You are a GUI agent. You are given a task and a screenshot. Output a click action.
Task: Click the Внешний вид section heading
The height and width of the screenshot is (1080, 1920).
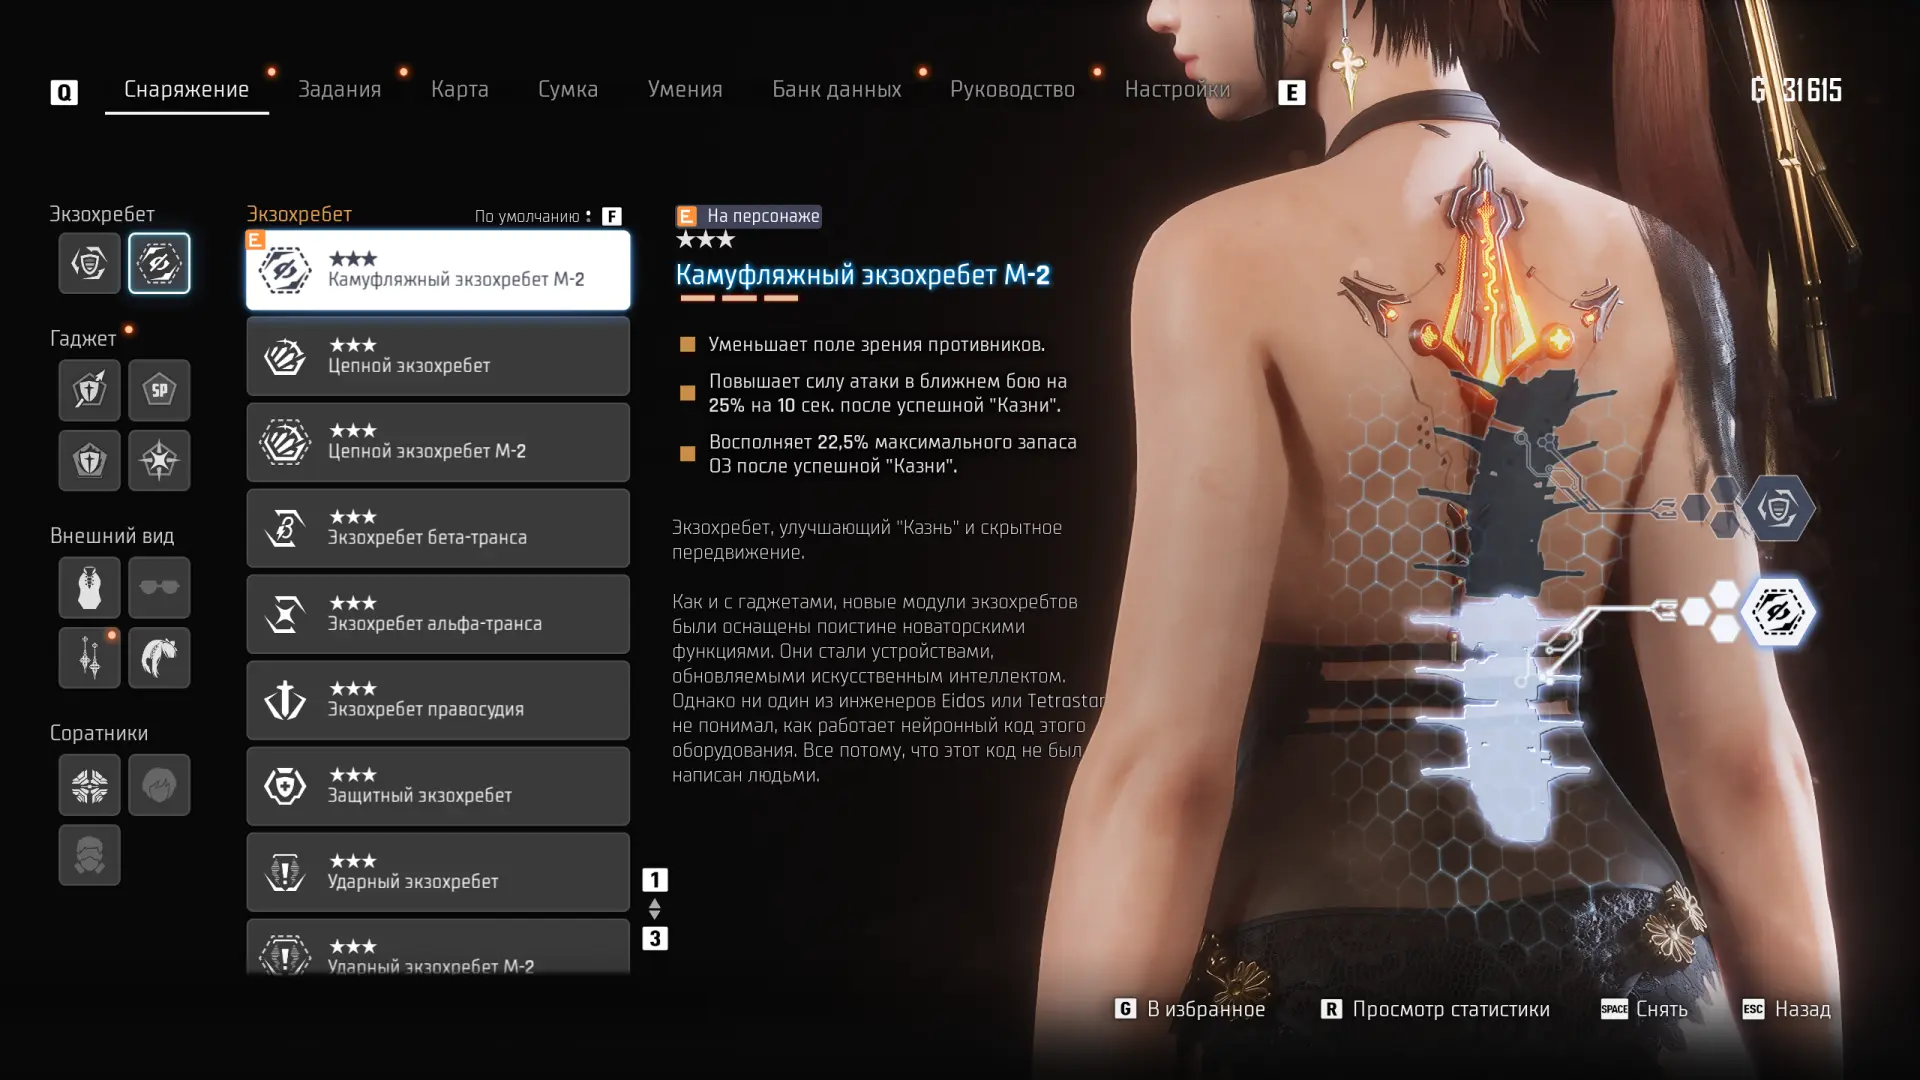pos(112,536)
